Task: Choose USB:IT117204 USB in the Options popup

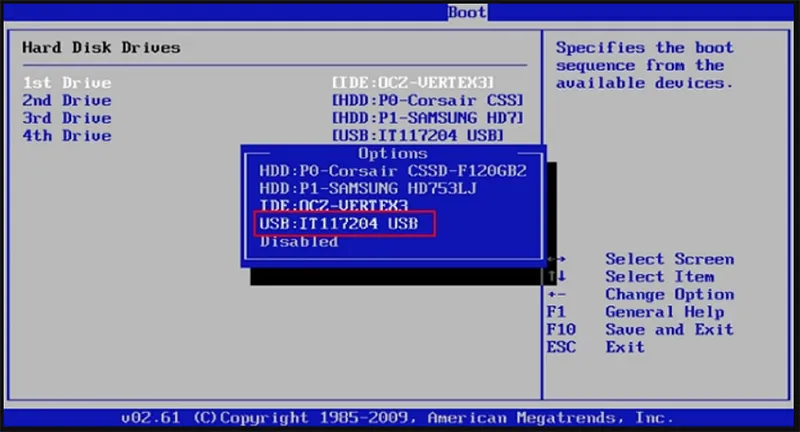Action: click(339, 223)
